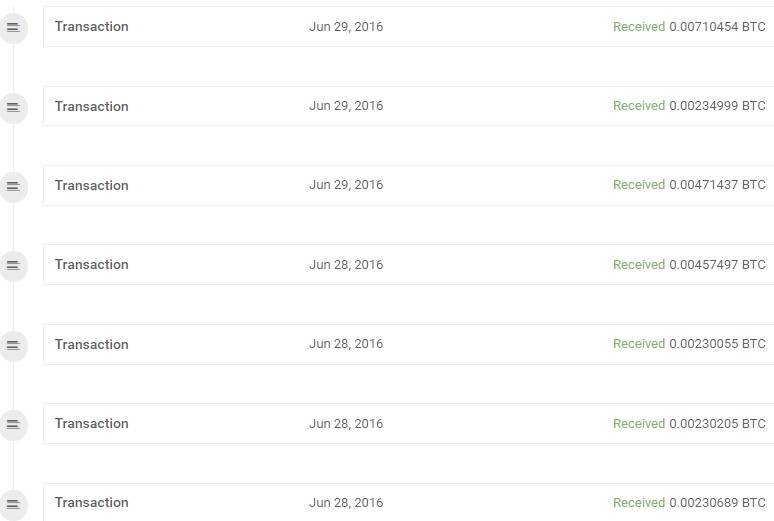
Task: Click the Received 0.00471437 BTC amount
Action: point(689,185)
